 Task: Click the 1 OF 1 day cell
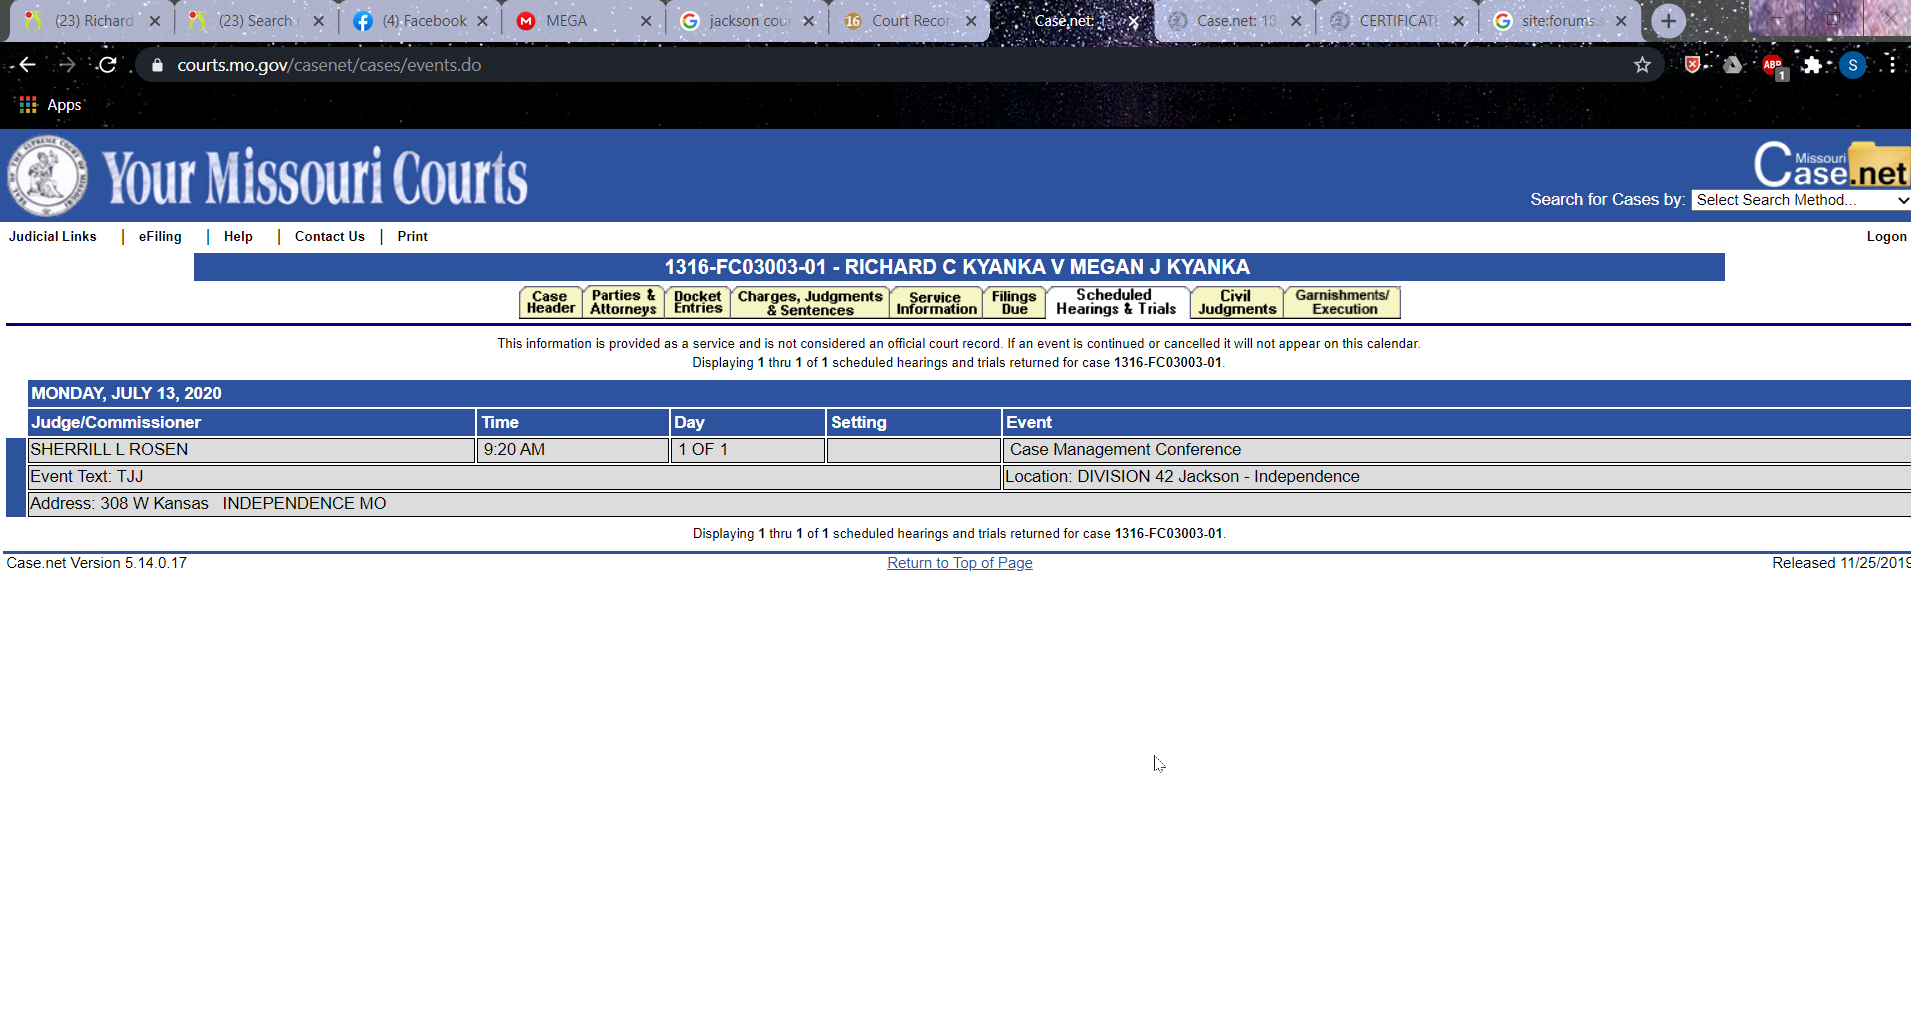coord(748,450)
